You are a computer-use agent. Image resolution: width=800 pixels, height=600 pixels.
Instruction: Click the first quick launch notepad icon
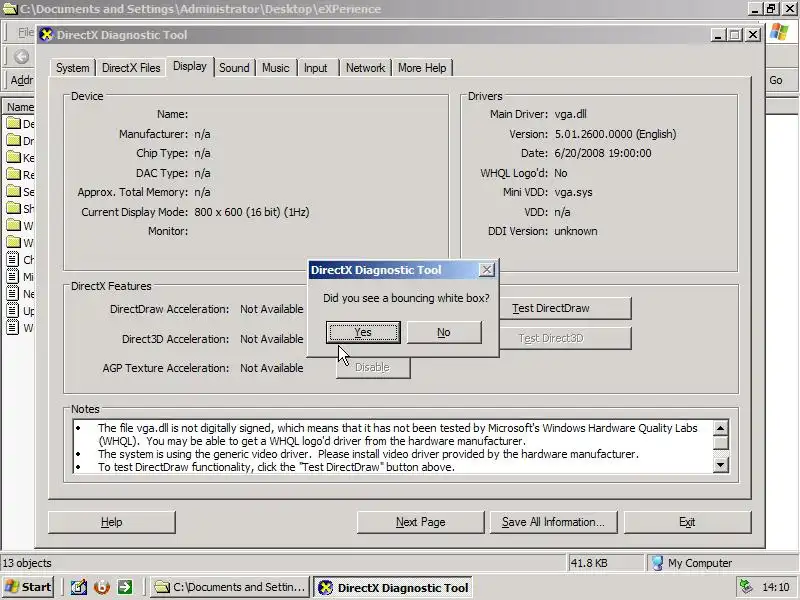point(79,587)
